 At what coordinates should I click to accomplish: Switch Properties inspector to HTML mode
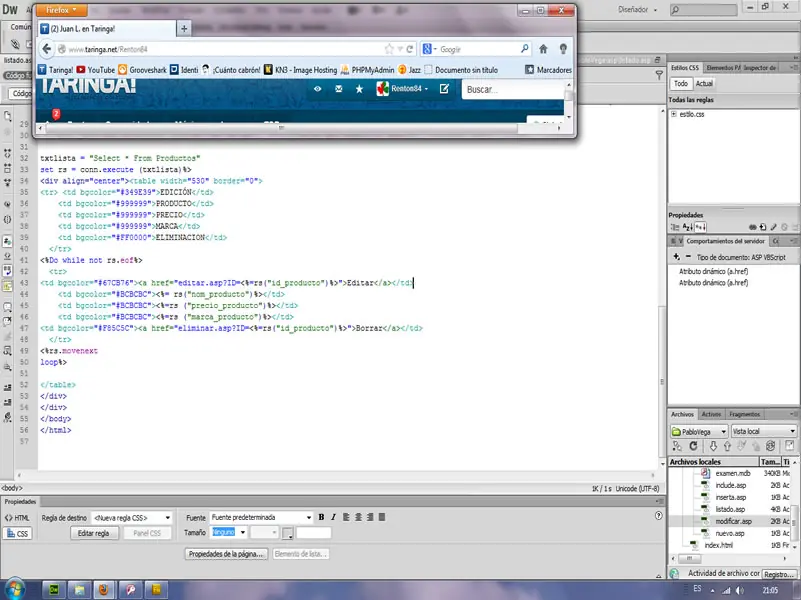pos(18,517)
